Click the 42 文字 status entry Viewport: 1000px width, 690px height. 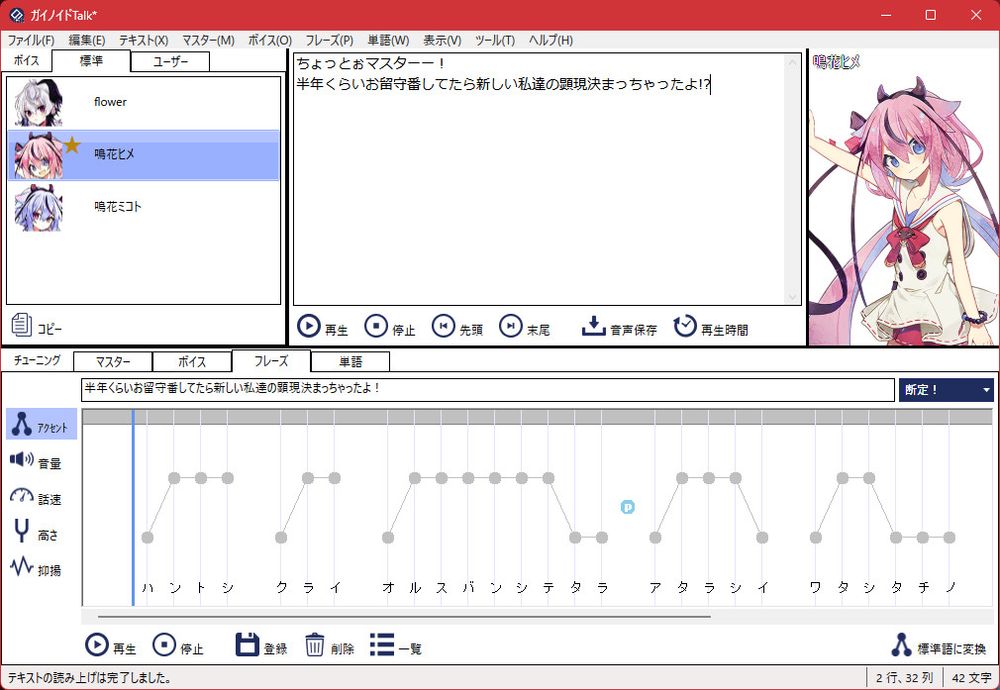coord(971,677)
